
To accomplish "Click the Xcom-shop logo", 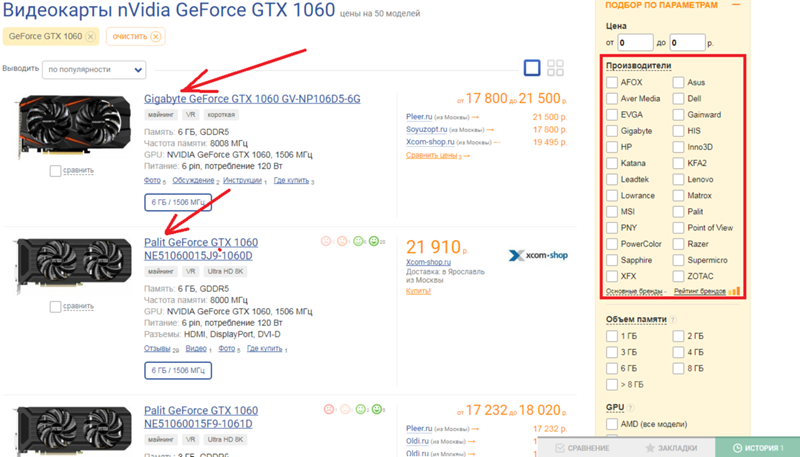I will tap(538, 255).
